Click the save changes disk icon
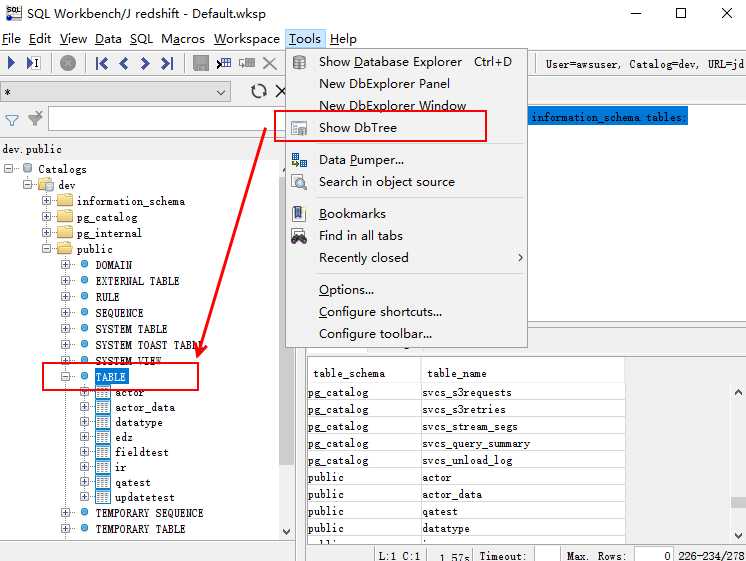This screenshot has width=746, height=561. click(x=201, y=63)
